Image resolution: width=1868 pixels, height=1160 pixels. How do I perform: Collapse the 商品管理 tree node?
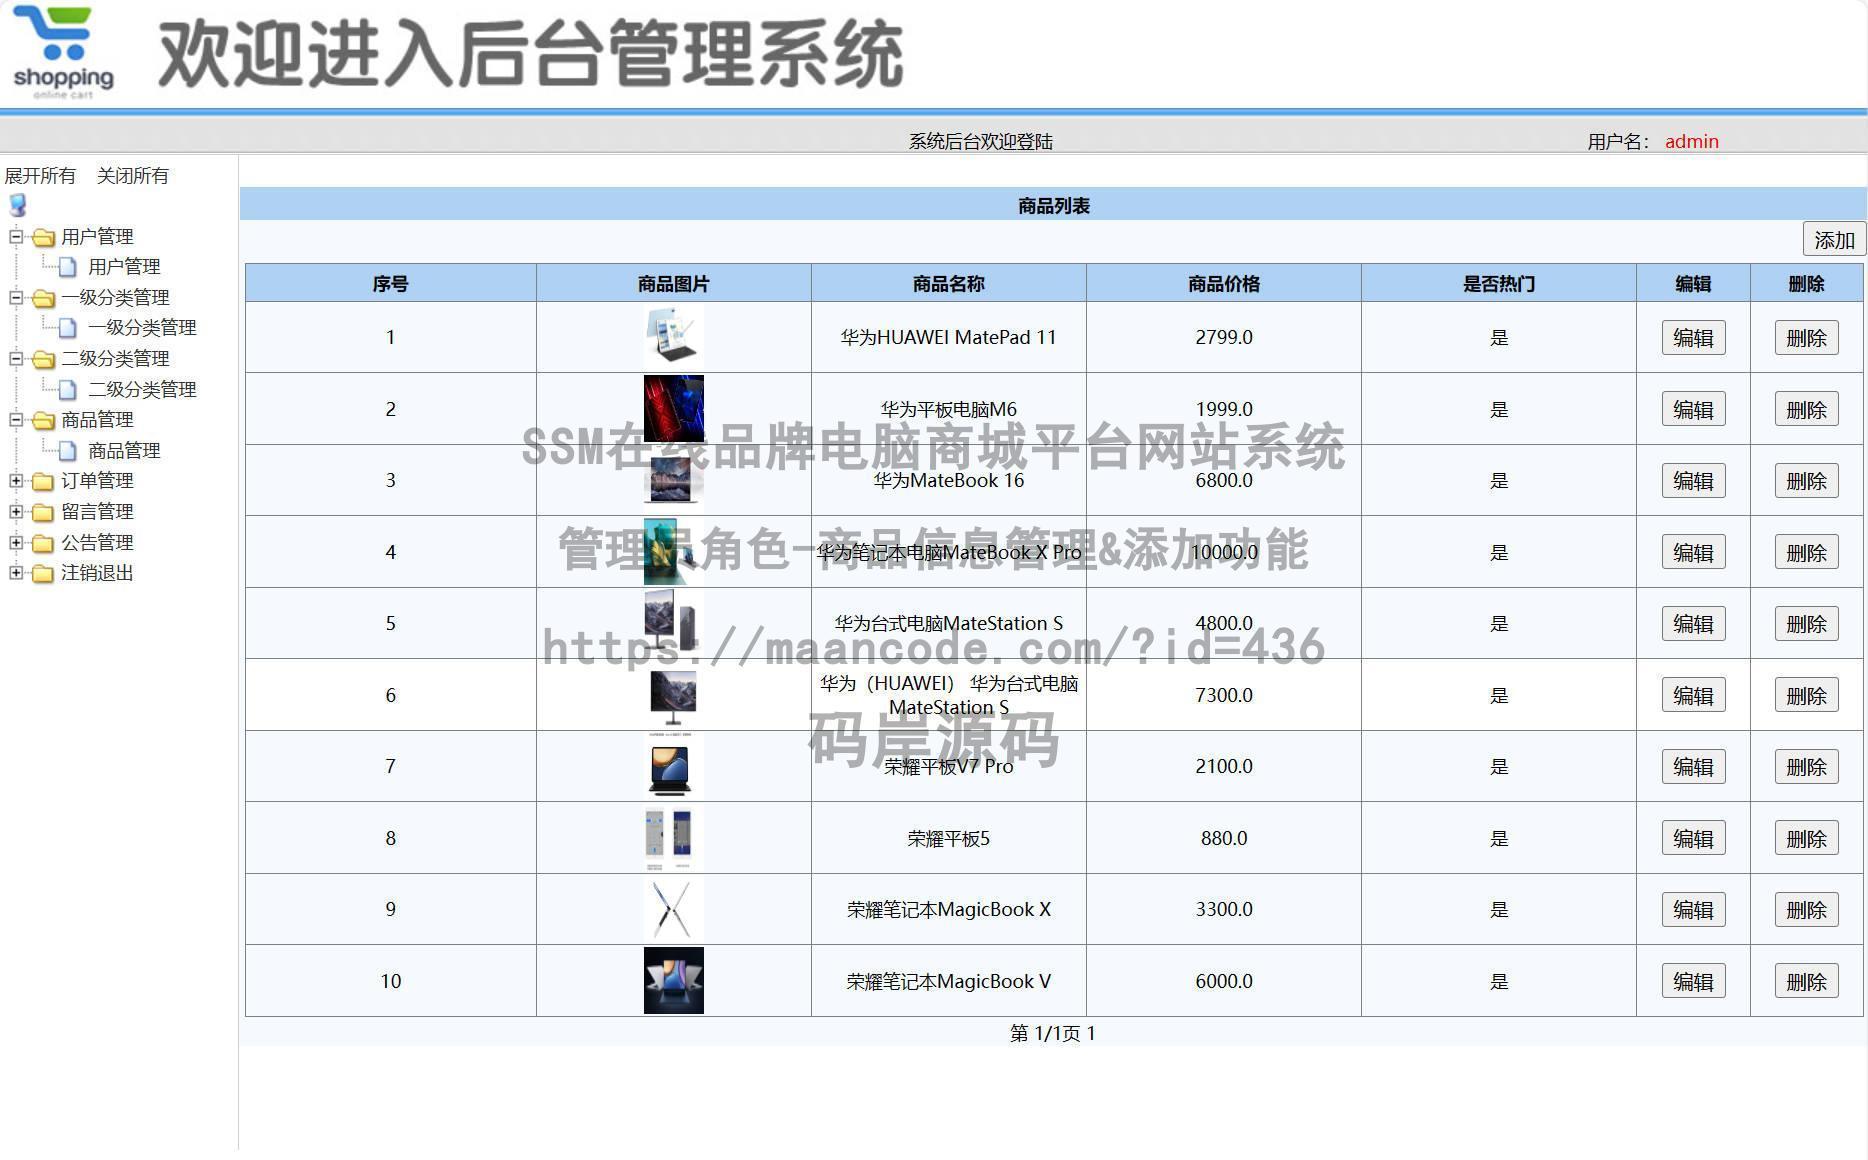pyautogui.click(x=16, y=420)
